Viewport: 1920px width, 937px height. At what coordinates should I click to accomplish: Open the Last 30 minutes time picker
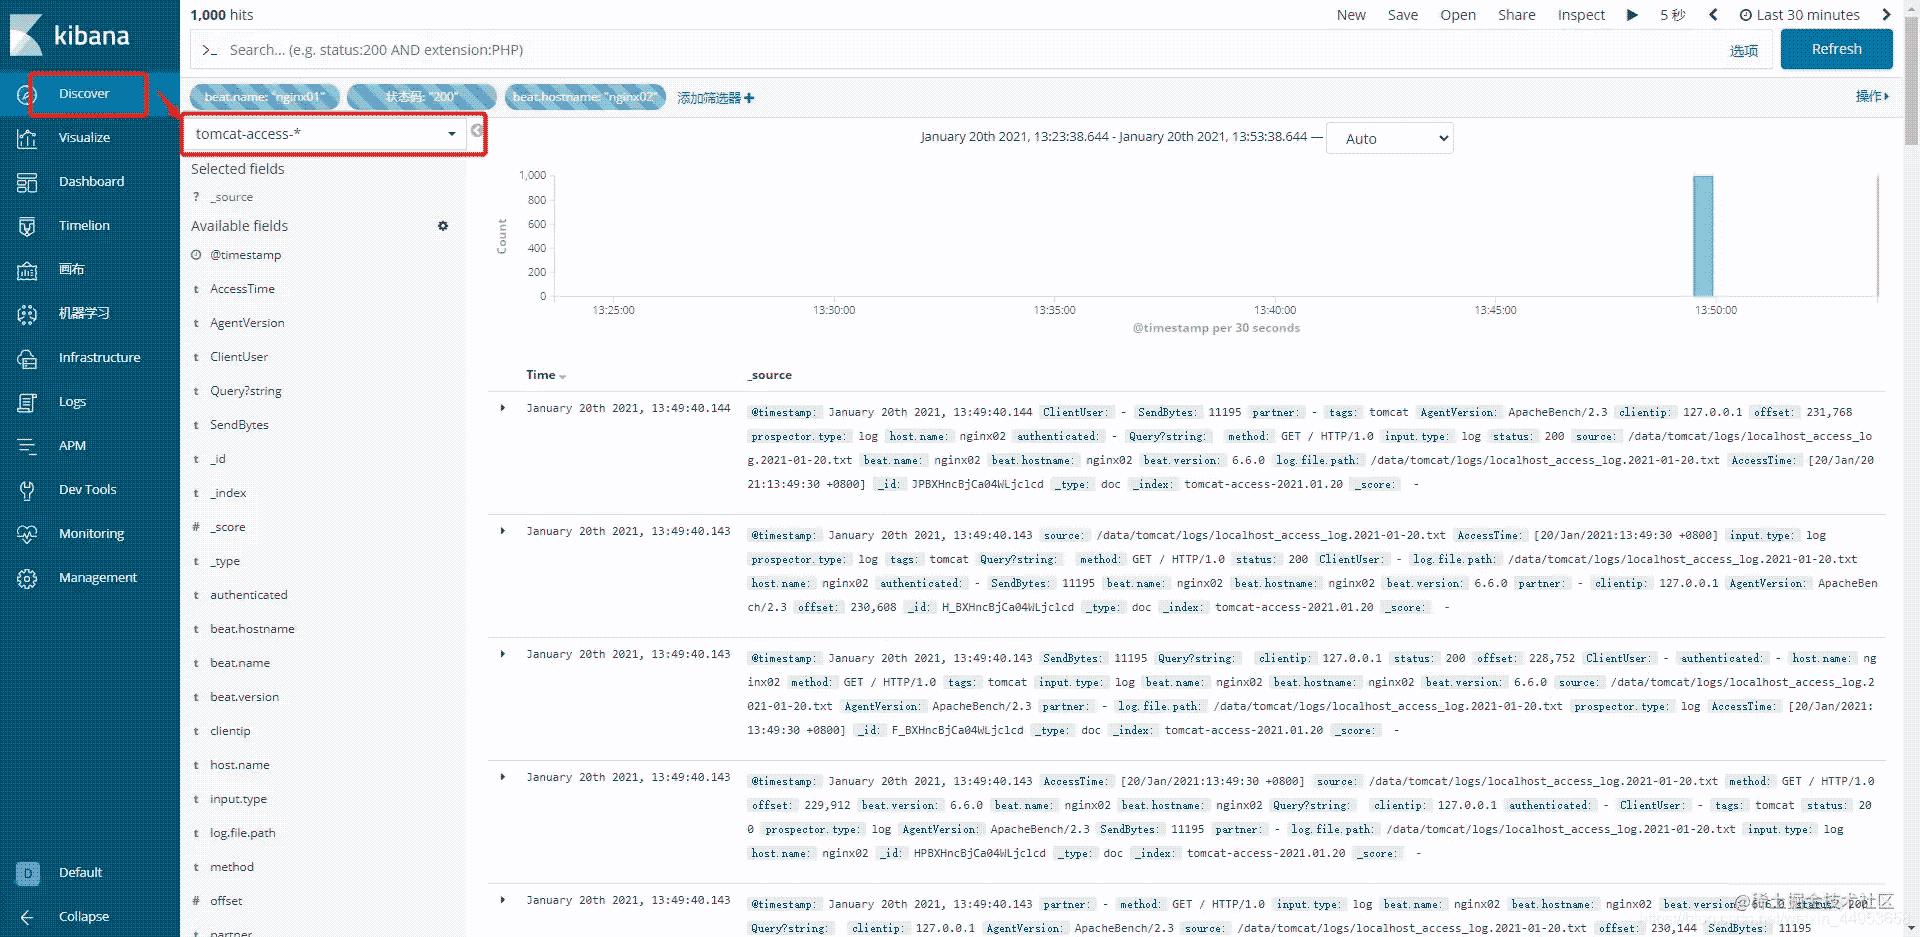(1799, 15)
